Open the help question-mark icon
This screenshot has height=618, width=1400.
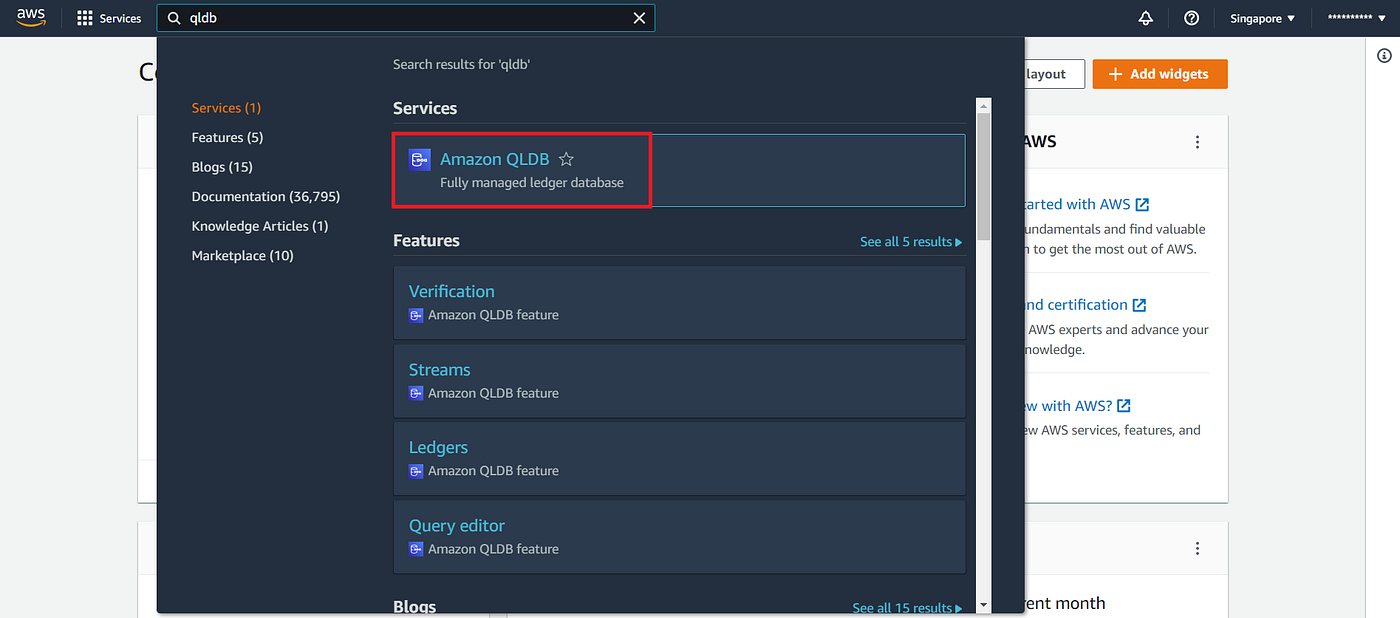pos(1190,17)
